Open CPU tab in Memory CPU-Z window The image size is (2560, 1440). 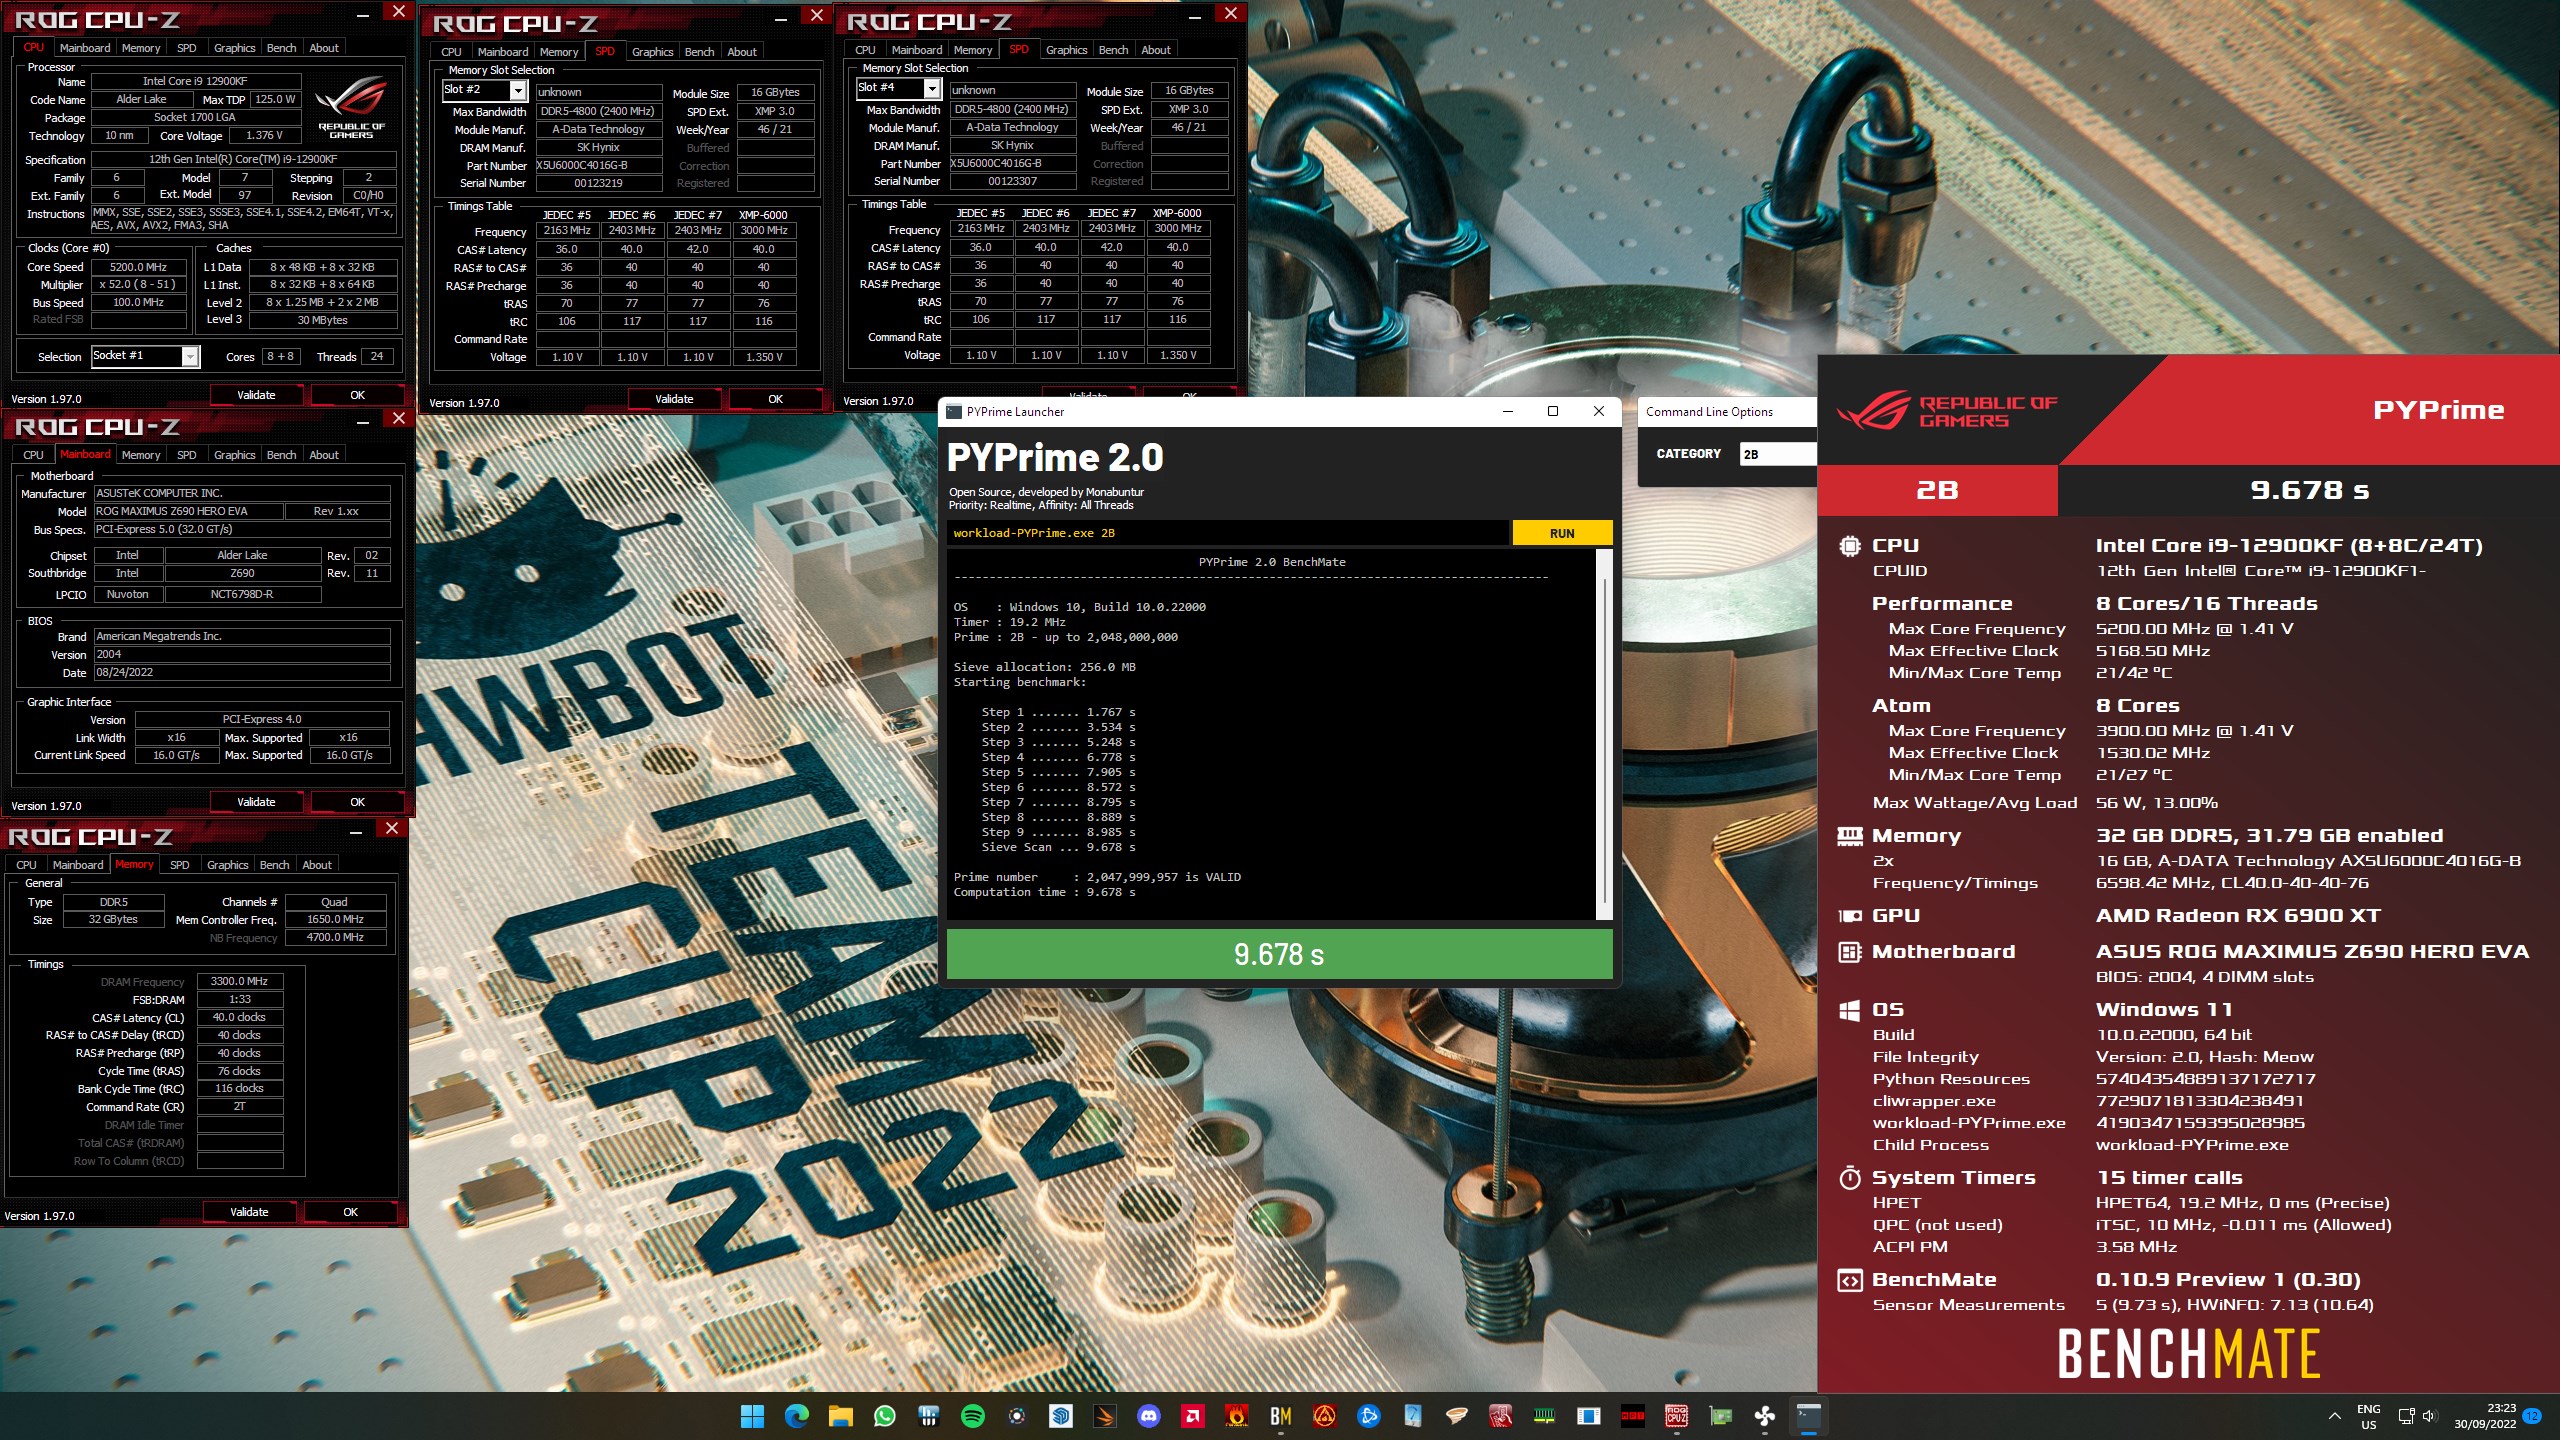[x=26, y=865]
